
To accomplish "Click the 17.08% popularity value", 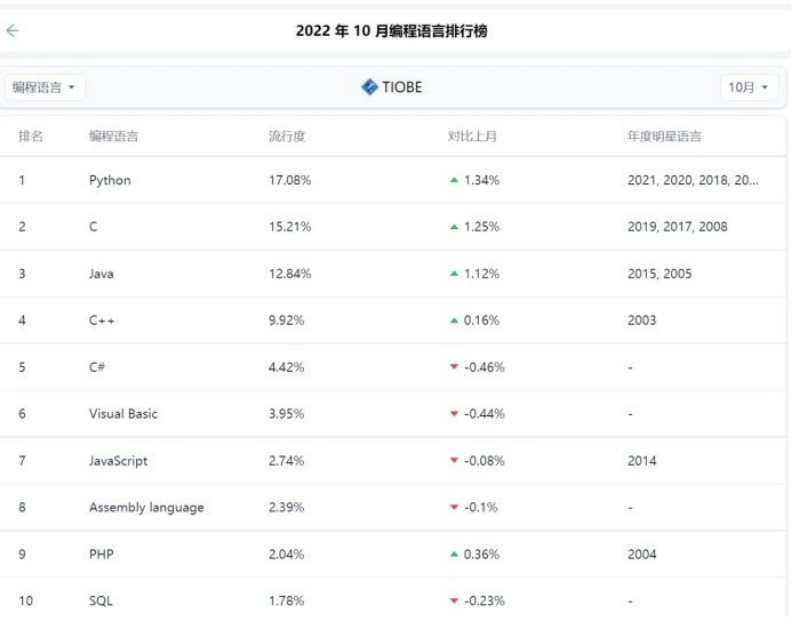I will click(x=290, y=180).
